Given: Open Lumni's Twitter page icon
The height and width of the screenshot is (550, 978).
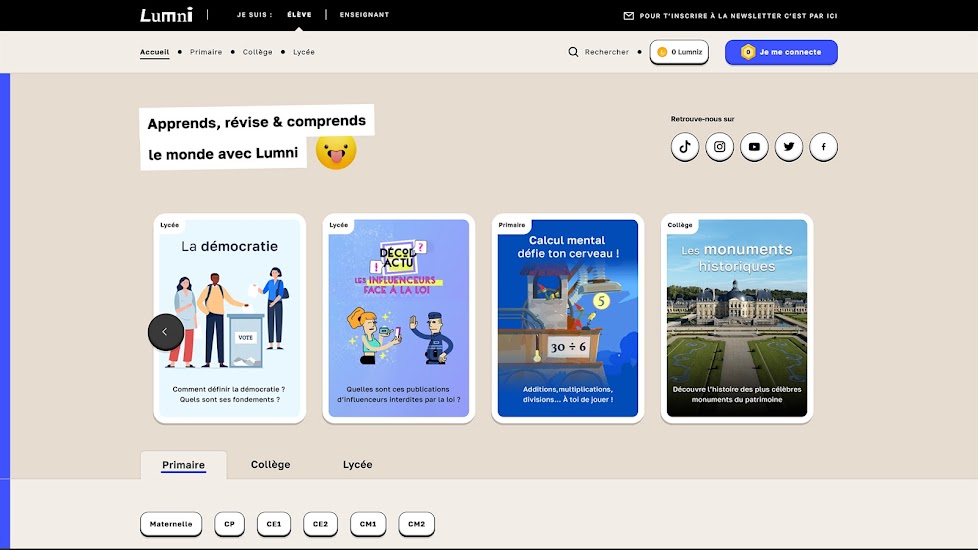Looking at the screenshot, I should point(789,147).
